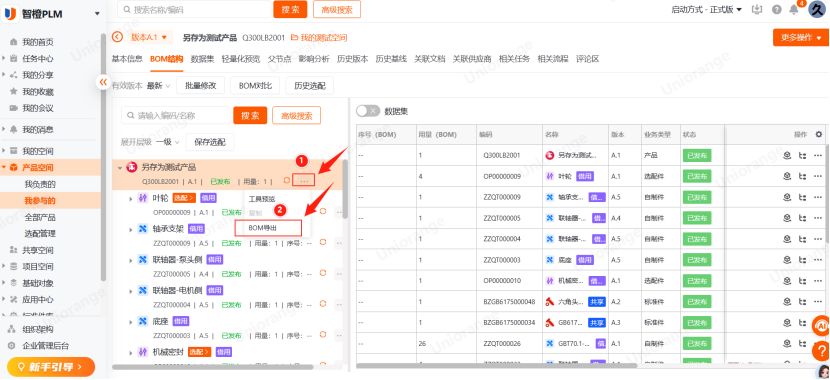Choose 工具预览 from the context menu
This screenshot has height=380, width=830.
tap(261, 199)
